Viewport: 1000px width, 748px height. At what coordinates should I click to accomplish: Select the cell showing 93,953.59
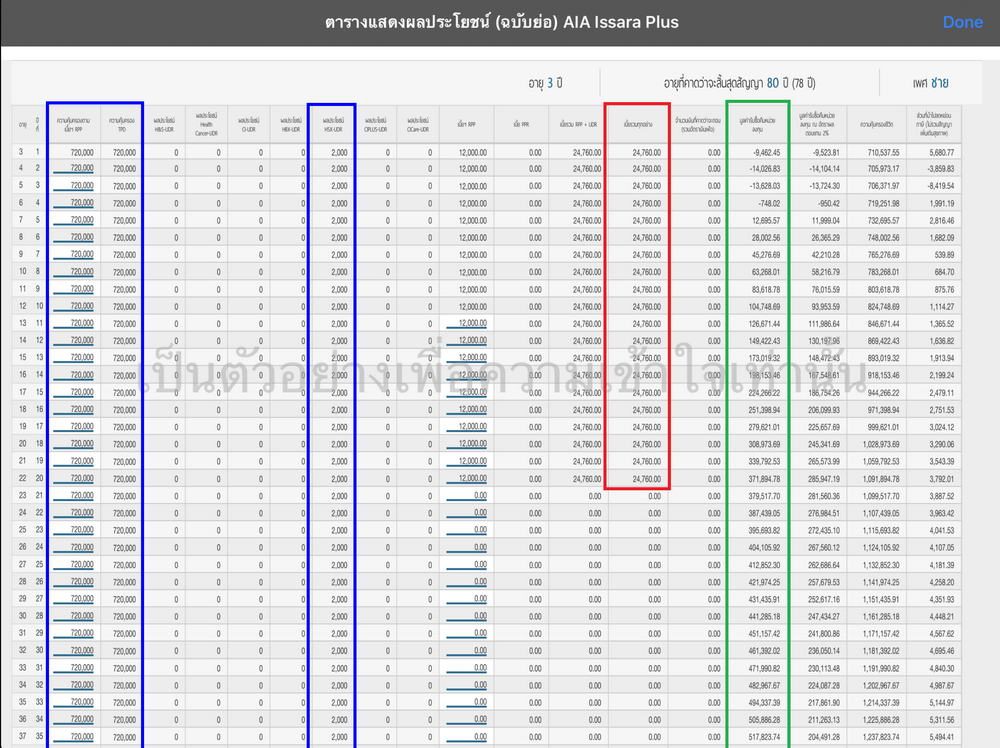pos(826,307)
